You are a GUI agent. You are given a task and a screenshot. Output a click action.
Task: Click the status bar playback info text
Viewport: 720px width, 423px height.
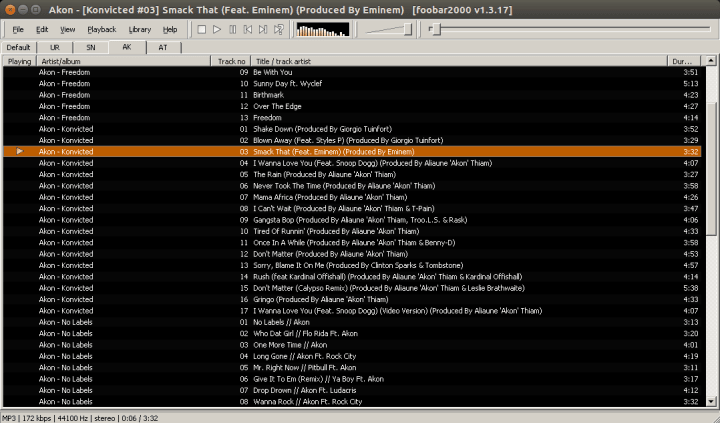tap(80, 418)
